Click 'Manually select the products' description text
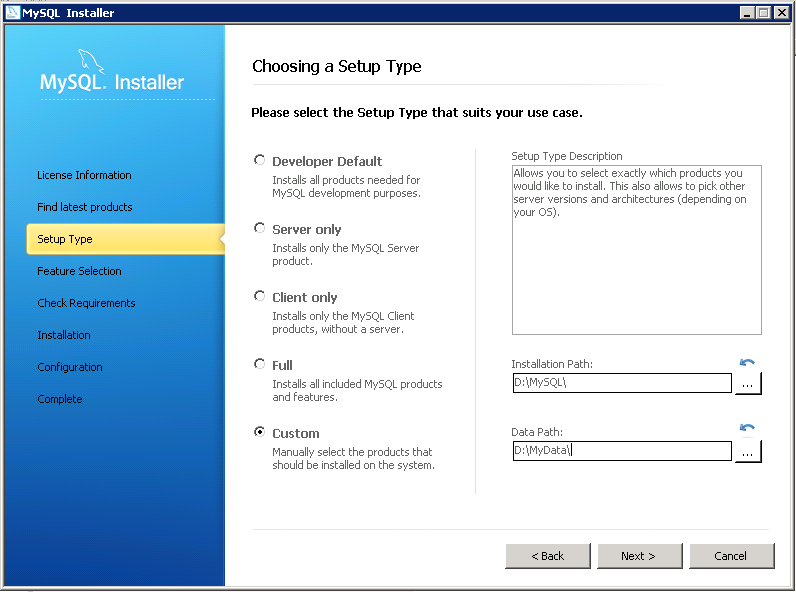This screenshot has height=592, width=796. (x=353, y=458)
